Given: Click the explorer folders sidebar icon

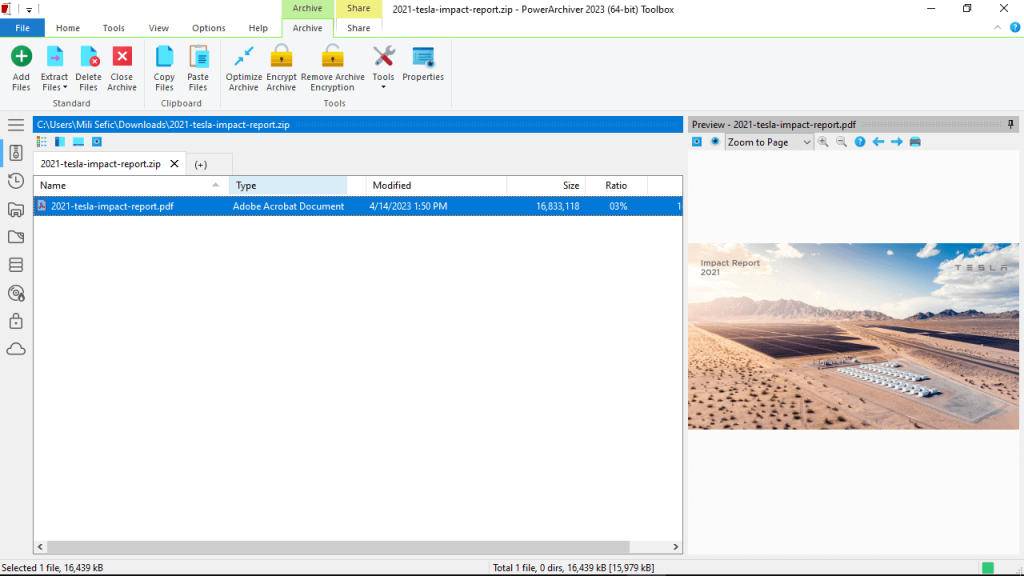Looking at the screenshot, I should [16, 209].
